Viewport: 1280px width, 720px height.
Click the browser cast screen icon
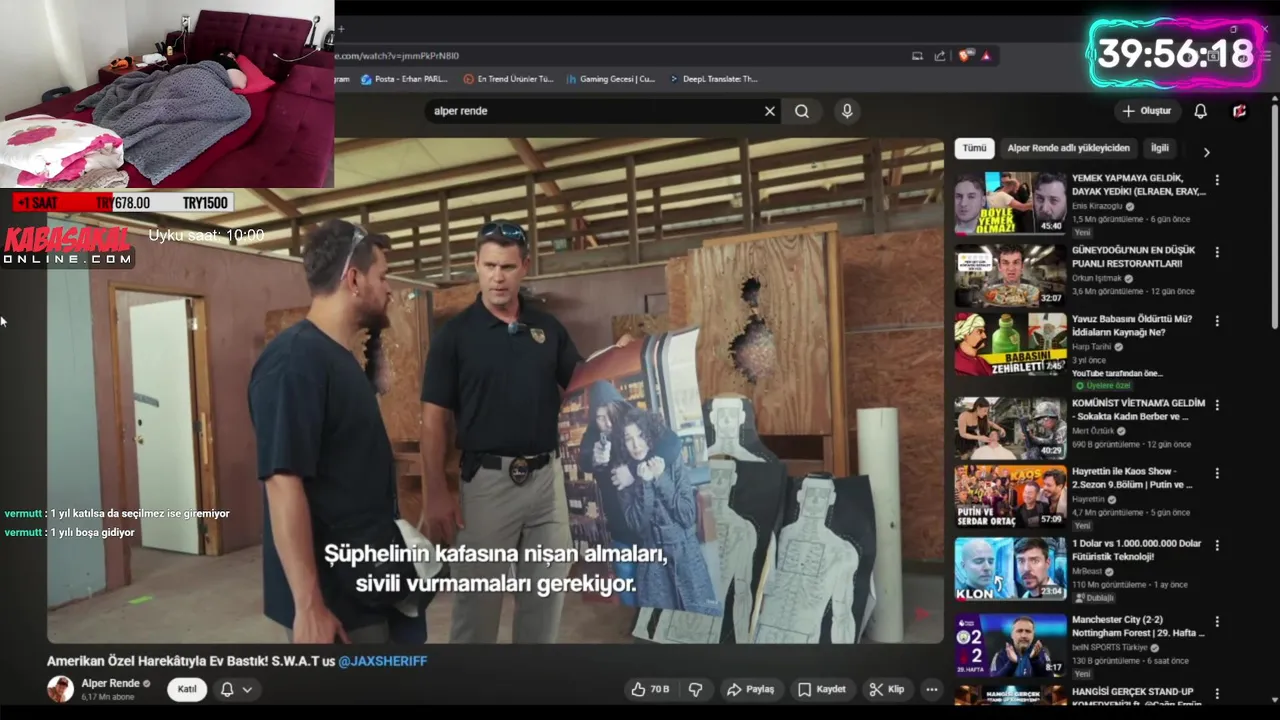(917, 56)
